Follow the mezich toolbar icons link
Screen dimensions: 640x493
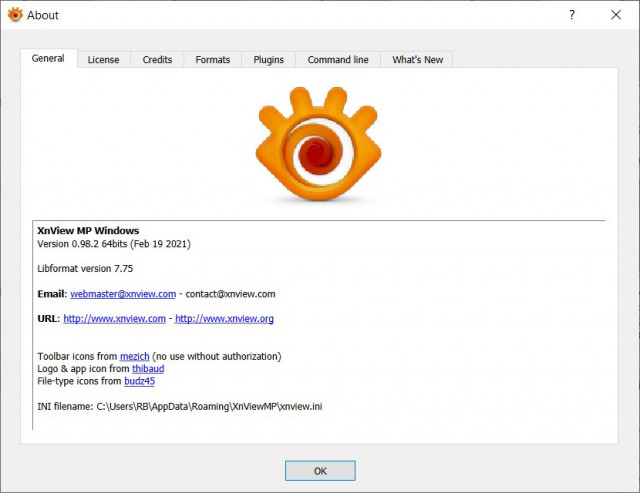(x=134, y=356)
